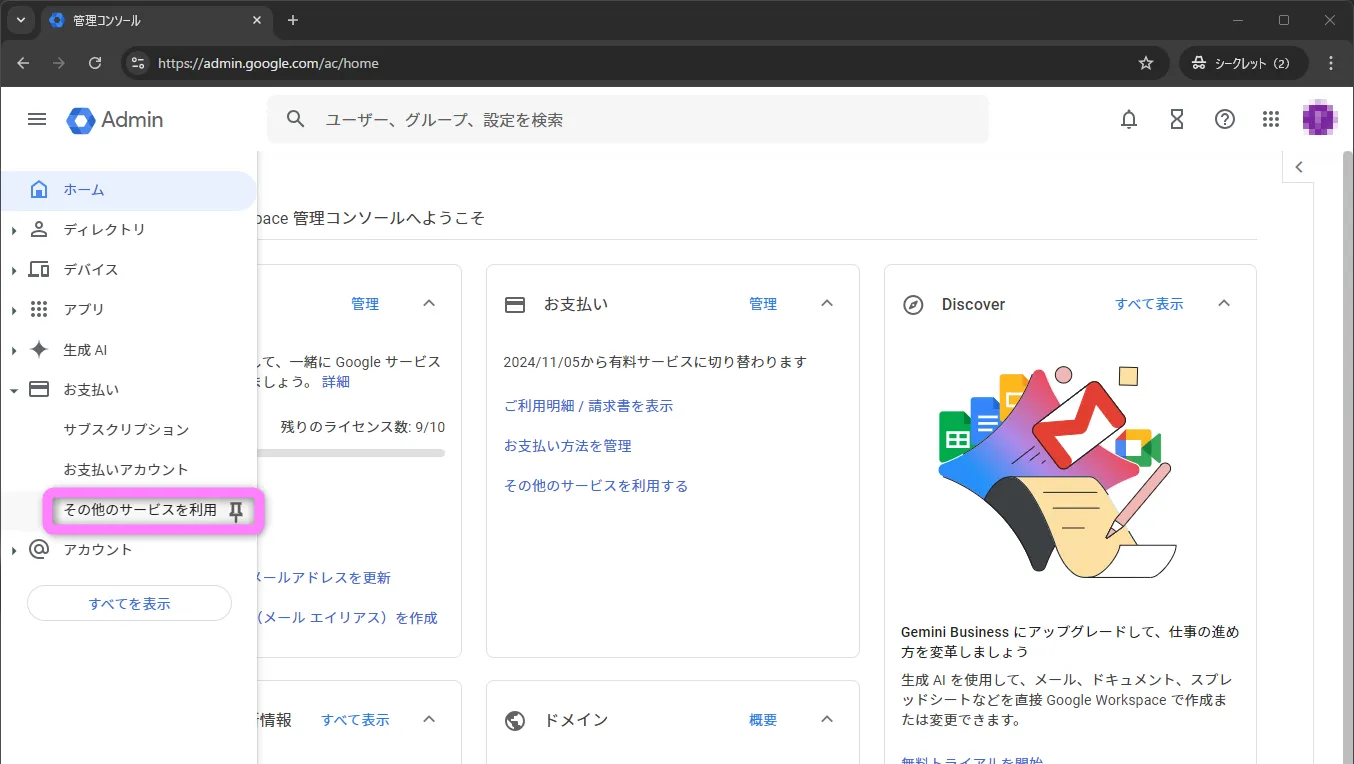
Task: Open サブスクリプション in the sidebar
Action: 126,430
